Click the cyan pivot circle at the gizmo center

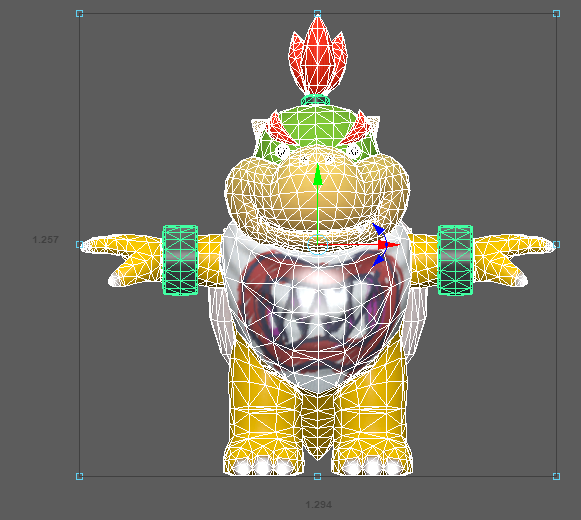click(318, 245)
